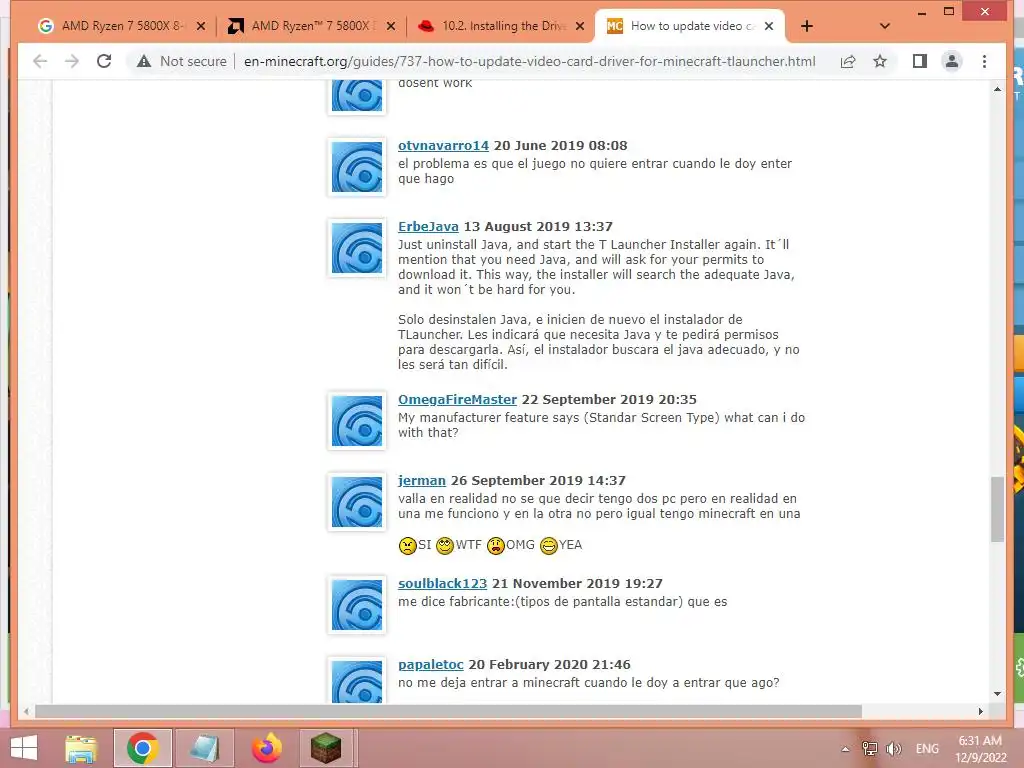Open network status tray icon
The width and height of the screenshot is (1024, 768).
tap(869, 749)
